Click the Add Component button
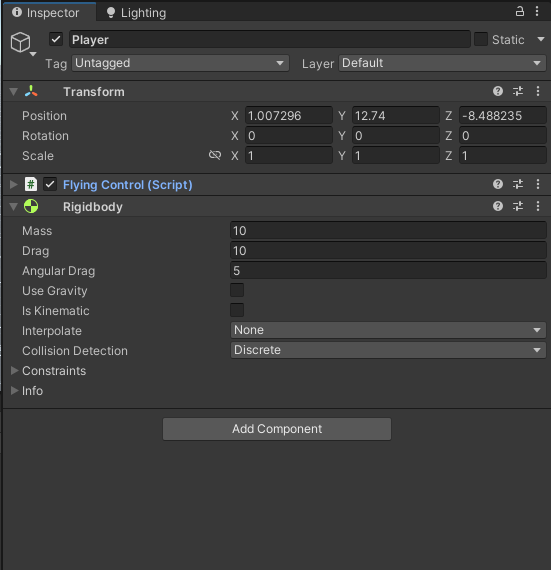Screen dimensions: 551x570 tap(277, 429)
